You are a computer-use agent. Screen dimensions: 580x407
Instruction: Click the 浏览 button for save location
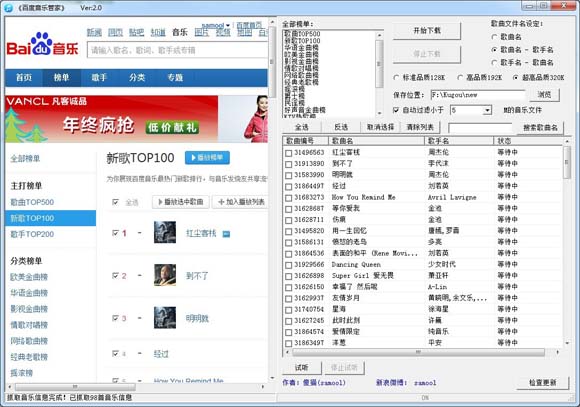(544, 95)
